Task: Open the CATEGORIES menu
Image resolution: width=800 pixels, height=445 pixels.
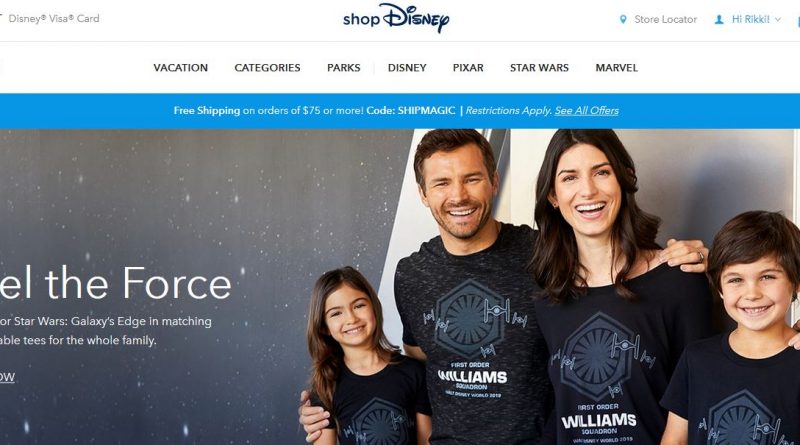Action: click(x=267, y=67)
